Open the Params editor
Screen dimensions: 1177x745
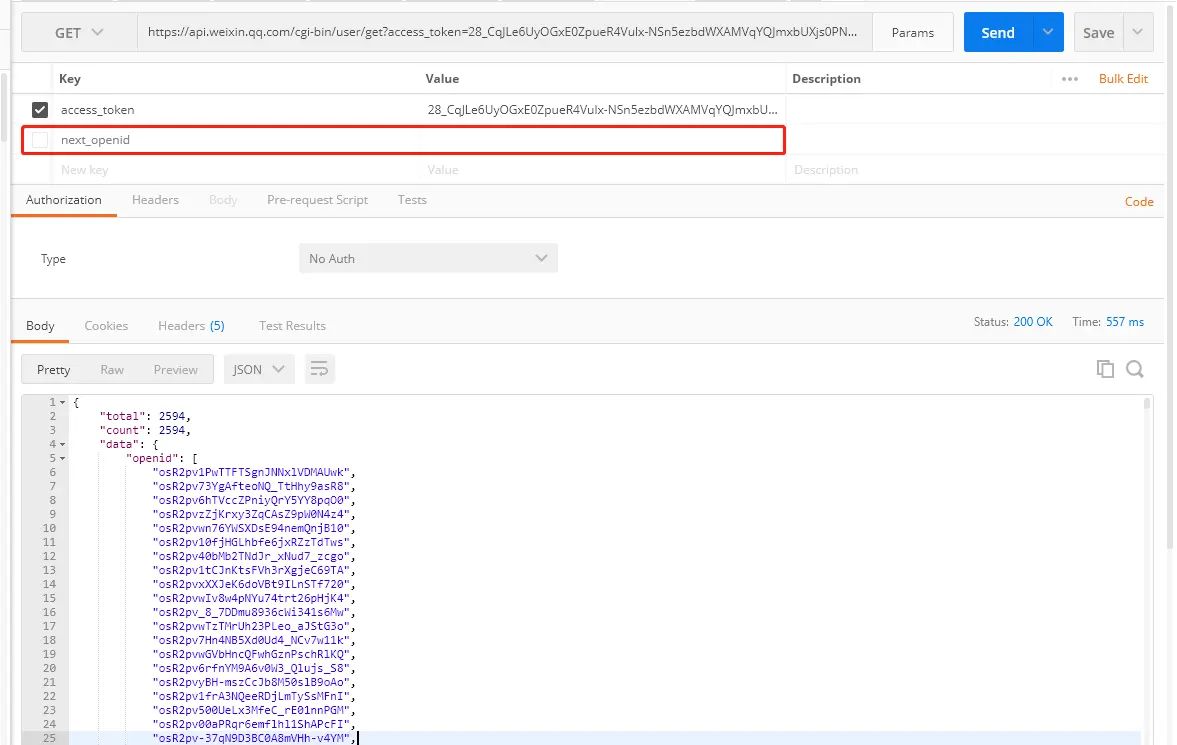pos(913,32)
